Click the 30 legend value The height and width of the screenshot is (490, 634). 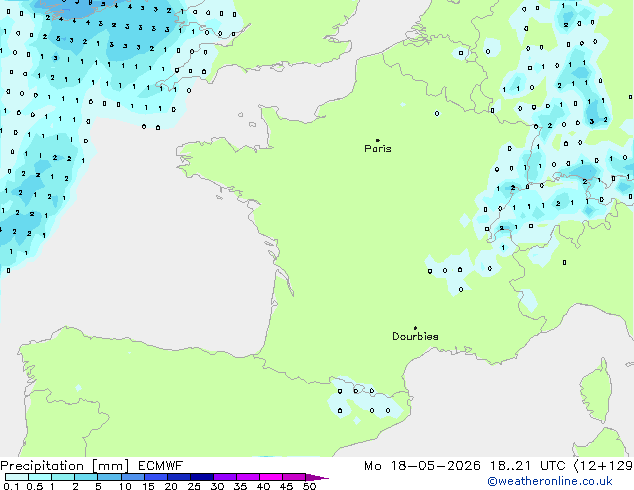coord(217,486)
